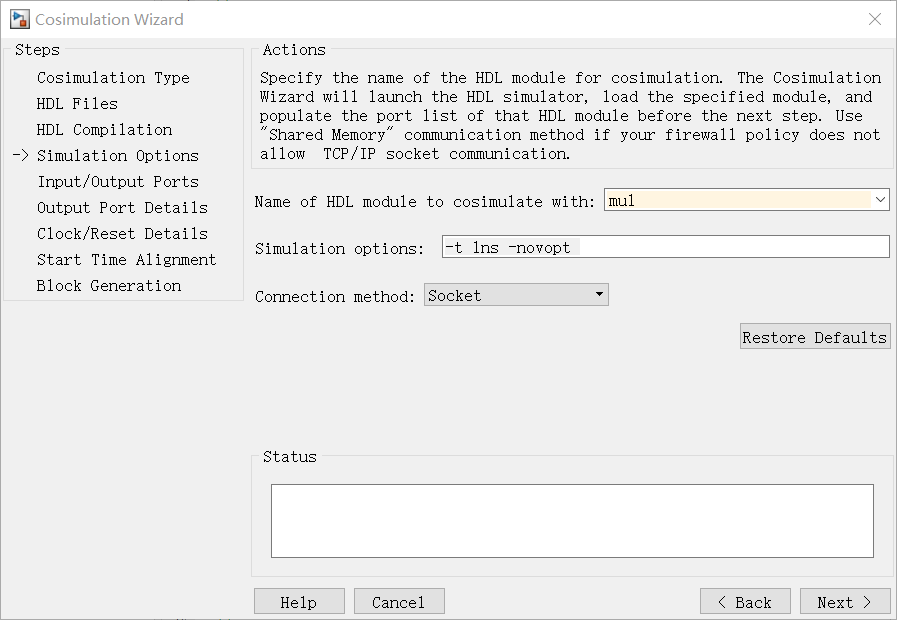Expand the HDL module name dropdown arrow

(x=880, y=200)
